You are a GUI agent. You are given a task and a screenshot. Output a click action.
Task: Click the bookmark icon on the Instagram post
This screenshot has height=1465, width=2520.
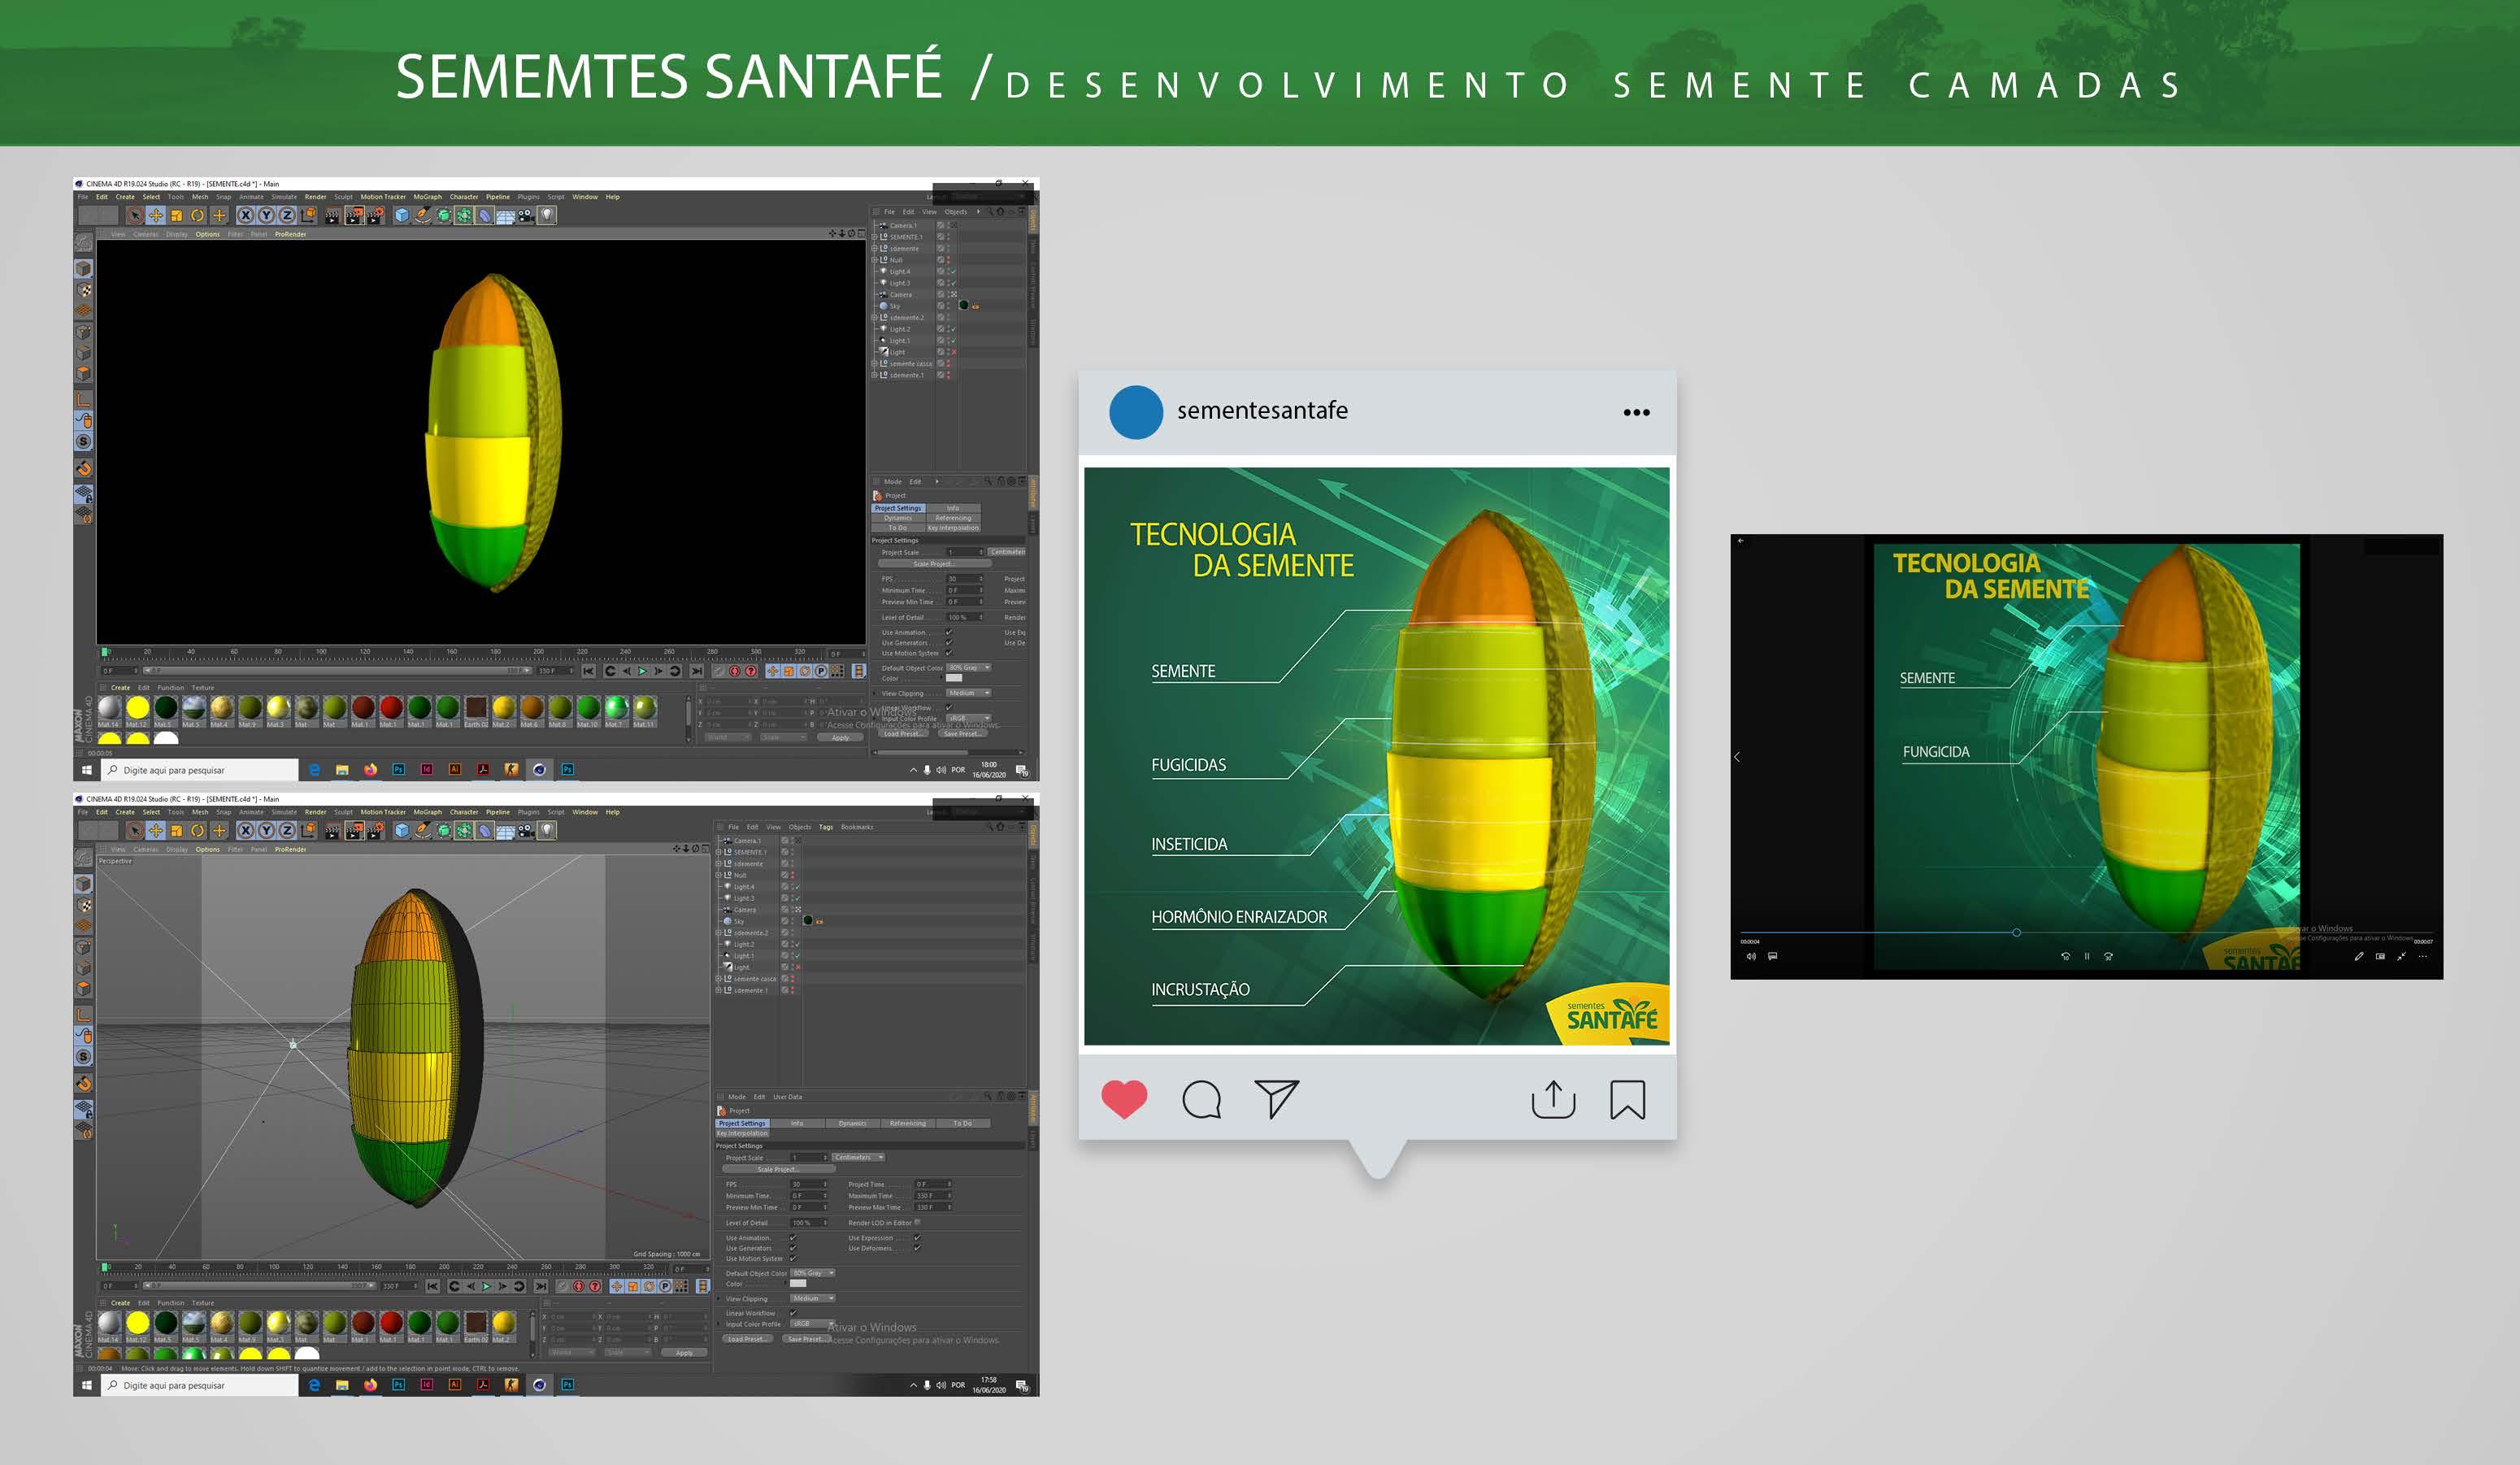(x=1627, y=1099)
